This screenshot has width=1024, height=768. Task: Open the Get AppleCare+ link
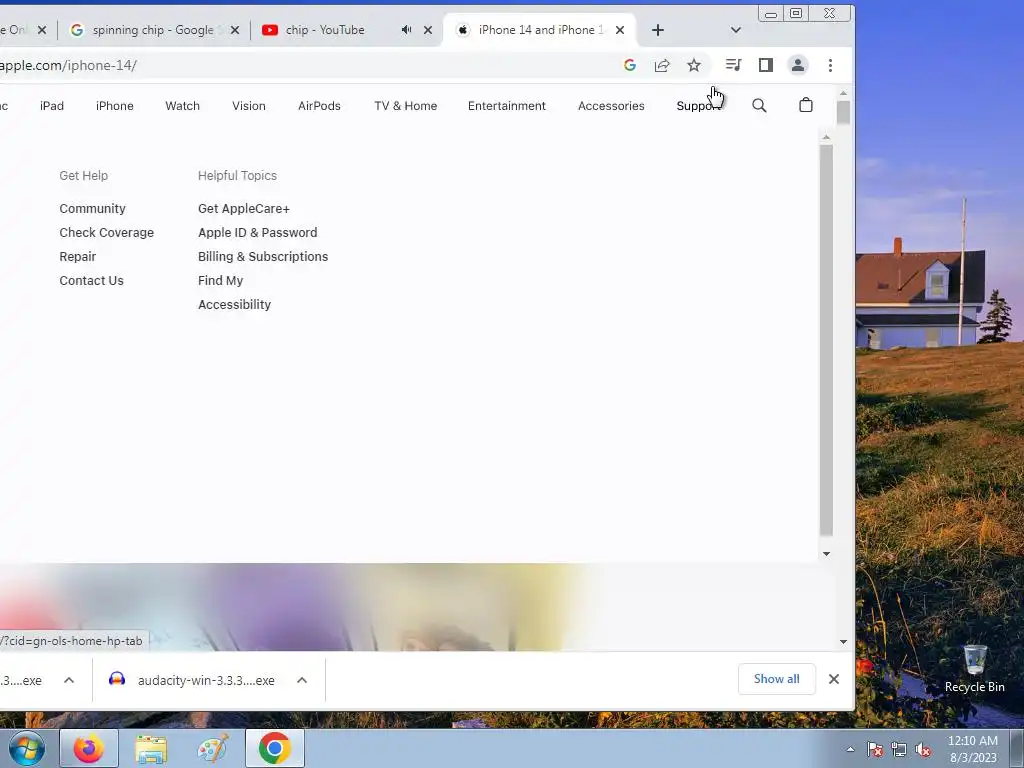click(x=244, y=208)
